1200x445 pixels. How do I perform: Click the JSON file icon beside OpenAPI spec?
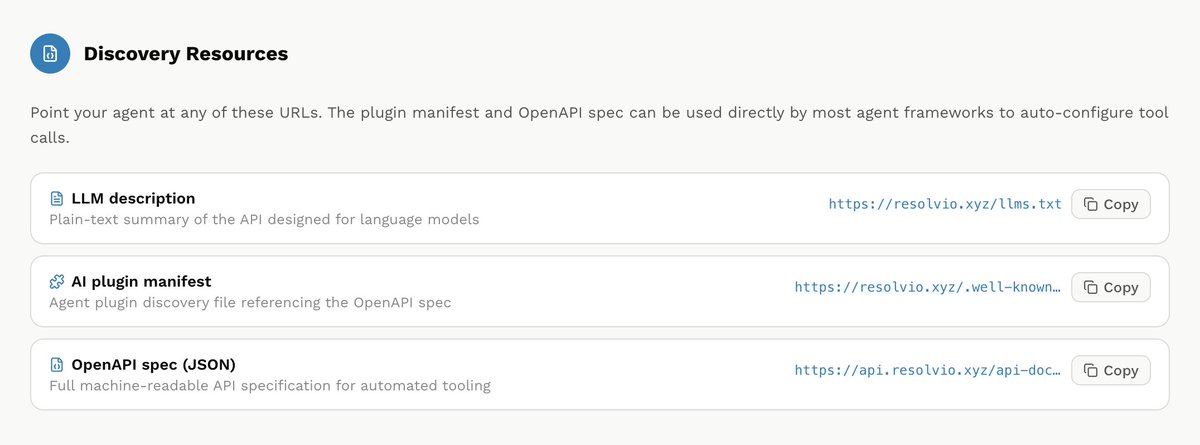coord(57,365)
